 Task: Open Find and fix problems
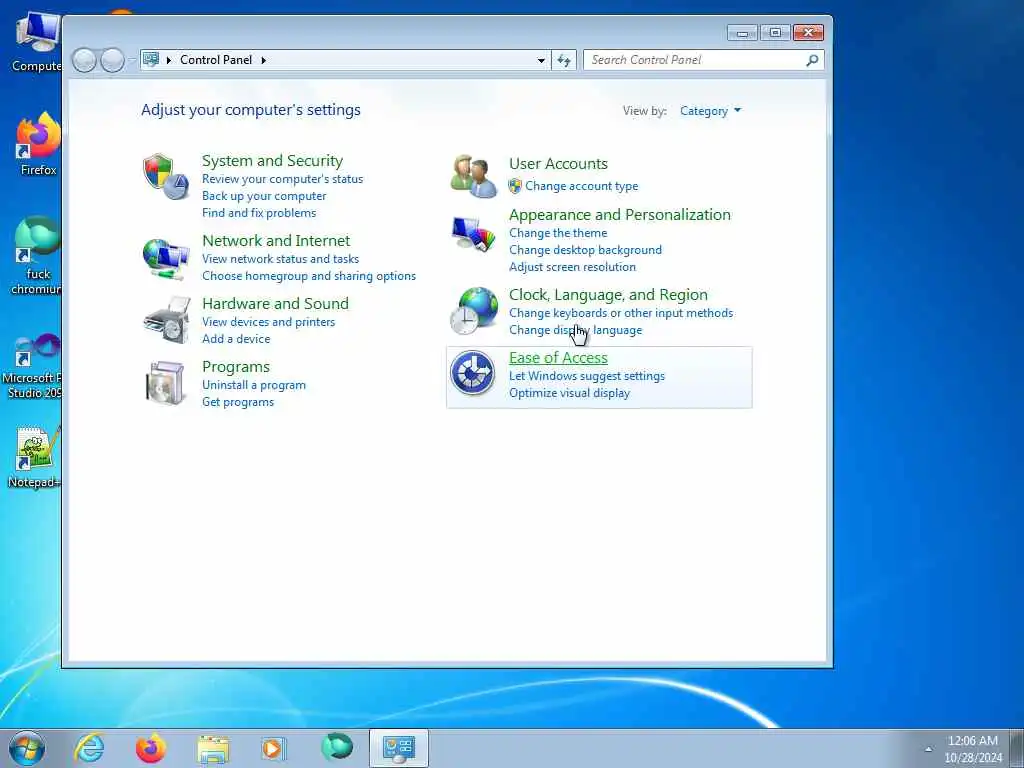coord(259,213)
